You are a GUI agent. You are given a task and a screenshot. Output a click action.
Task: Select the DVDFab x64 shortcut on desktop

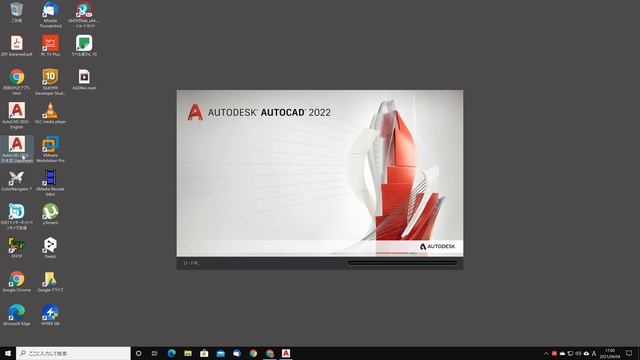pyautogui.click(x=84, y=14)
